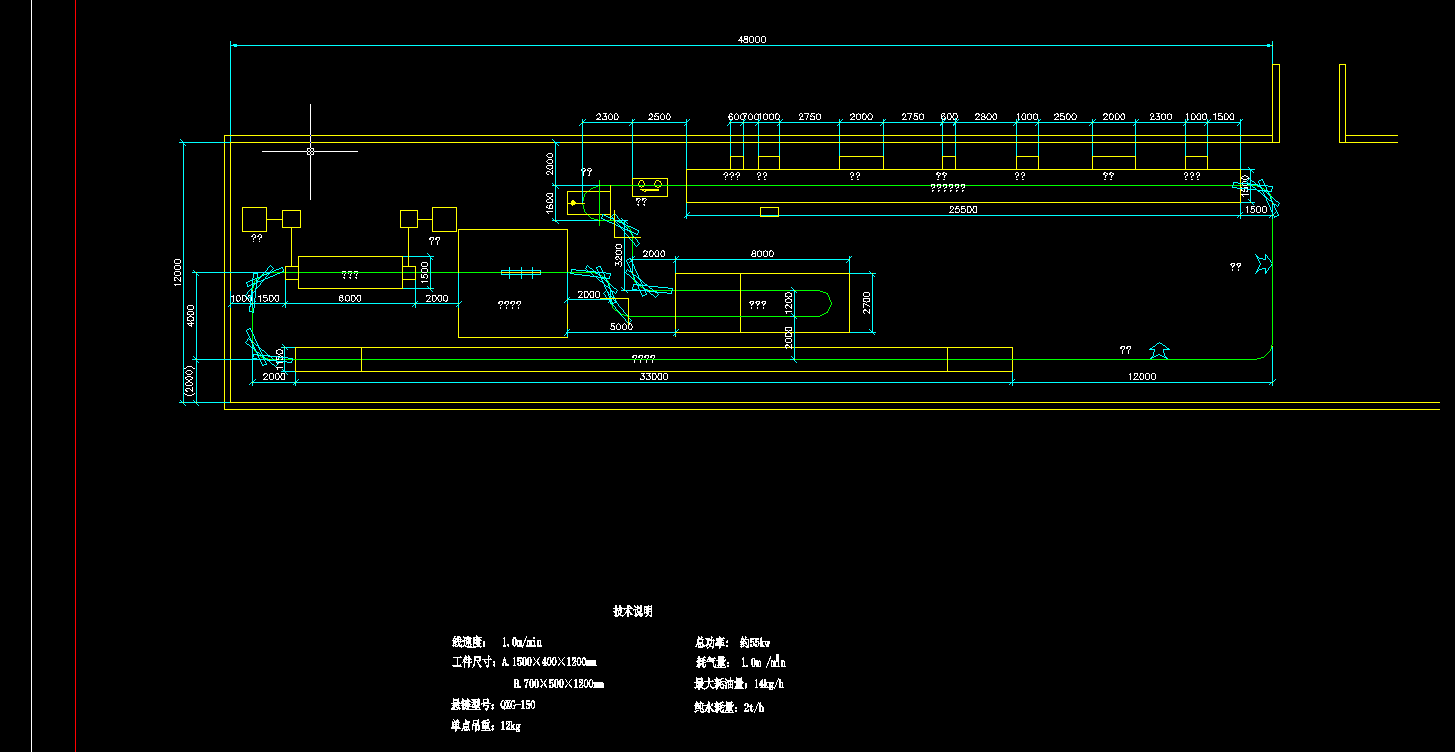The width and height of the screenshot is (1455, 752).
Task: Click the 2t/h water consumption text
Action: click(752, 707)
